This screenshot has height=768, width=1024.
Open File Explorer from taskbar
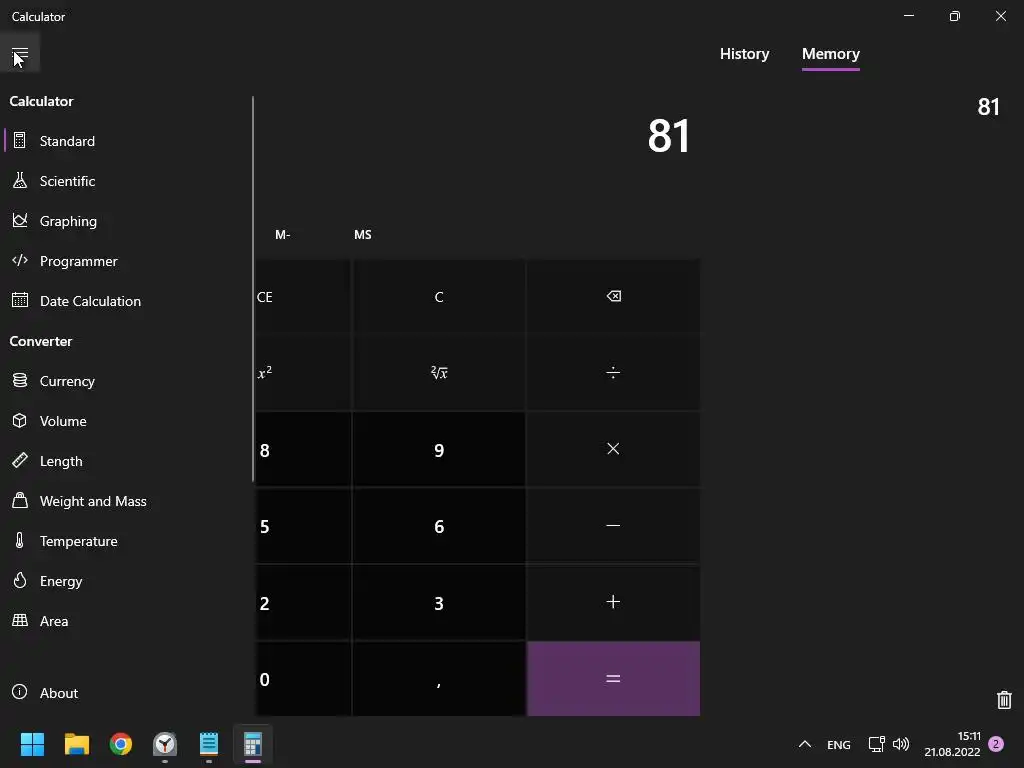tap(76, 744)
